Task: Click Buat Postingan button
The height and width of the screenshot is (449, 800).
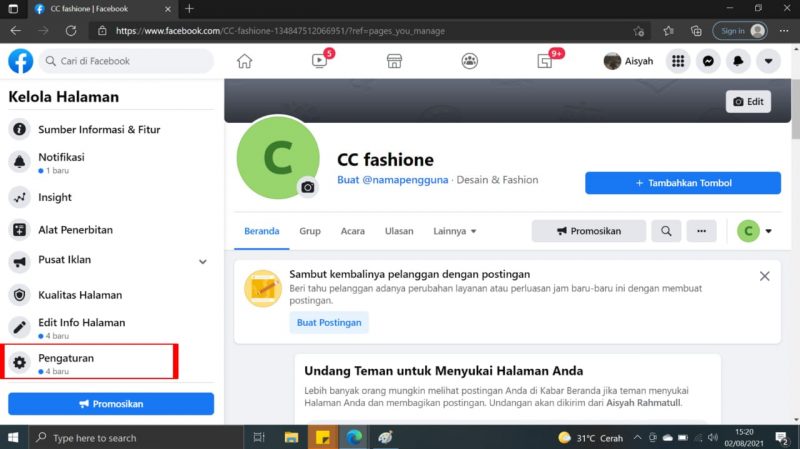Action: coord(329,322)
